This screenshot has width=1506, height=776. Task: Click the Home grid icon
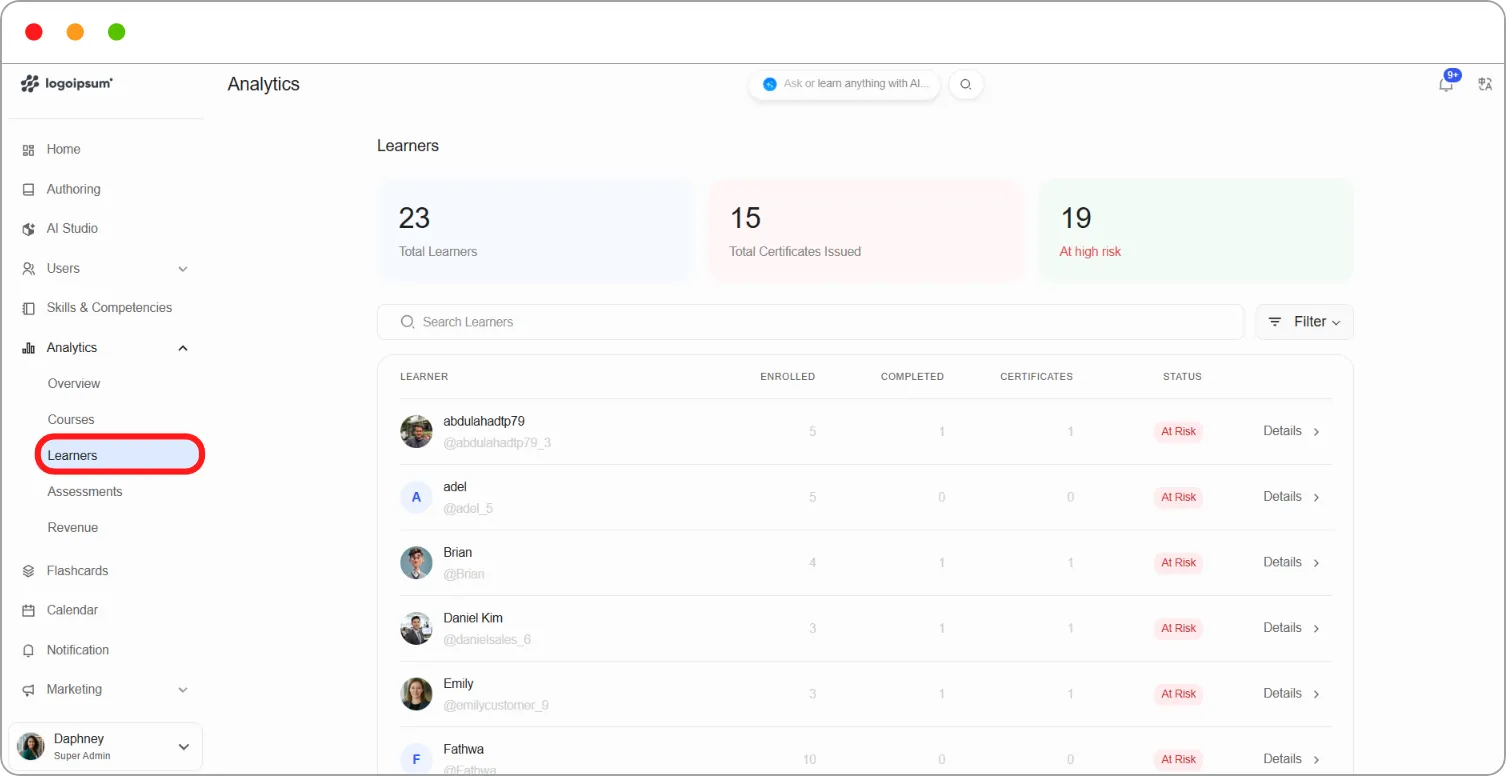pyautogui.click(x=28, y=150)
